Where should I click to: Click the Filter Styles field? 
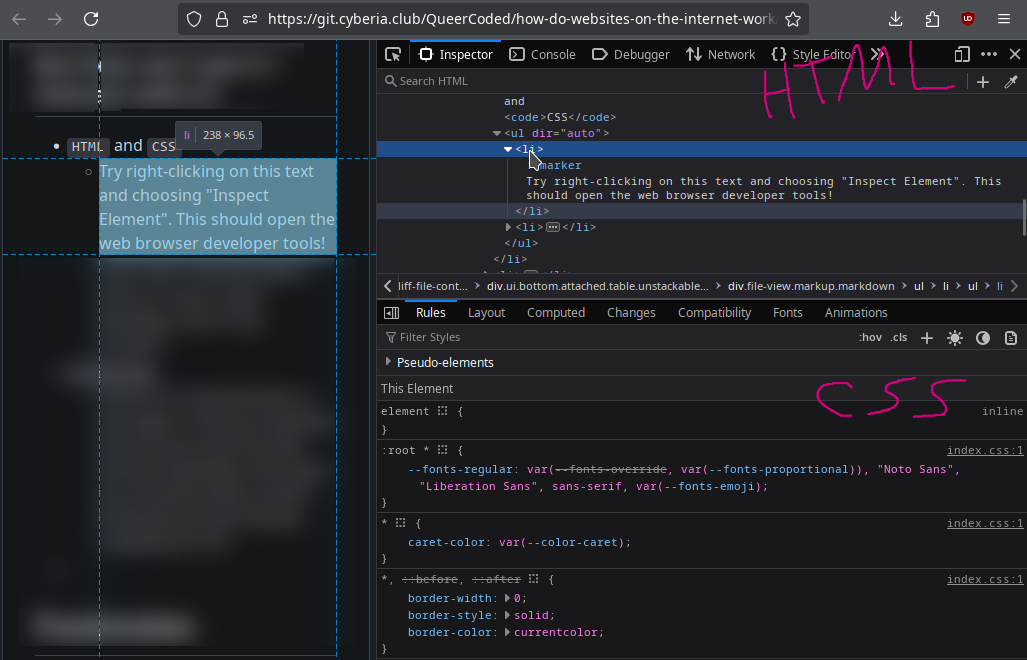(616, 337)
